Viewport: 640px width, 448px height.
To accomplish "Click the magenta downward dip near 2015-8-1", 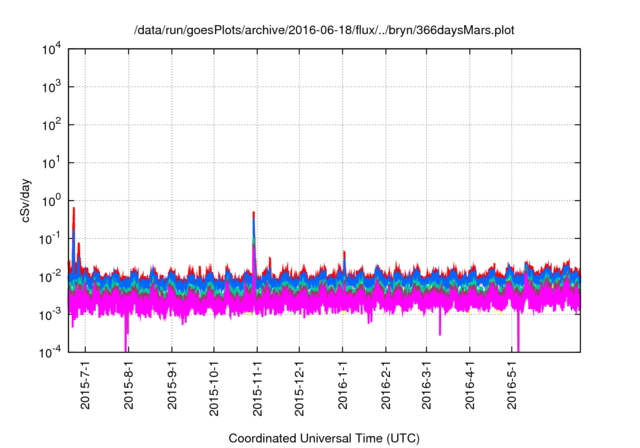I will [x=127, y=333].
